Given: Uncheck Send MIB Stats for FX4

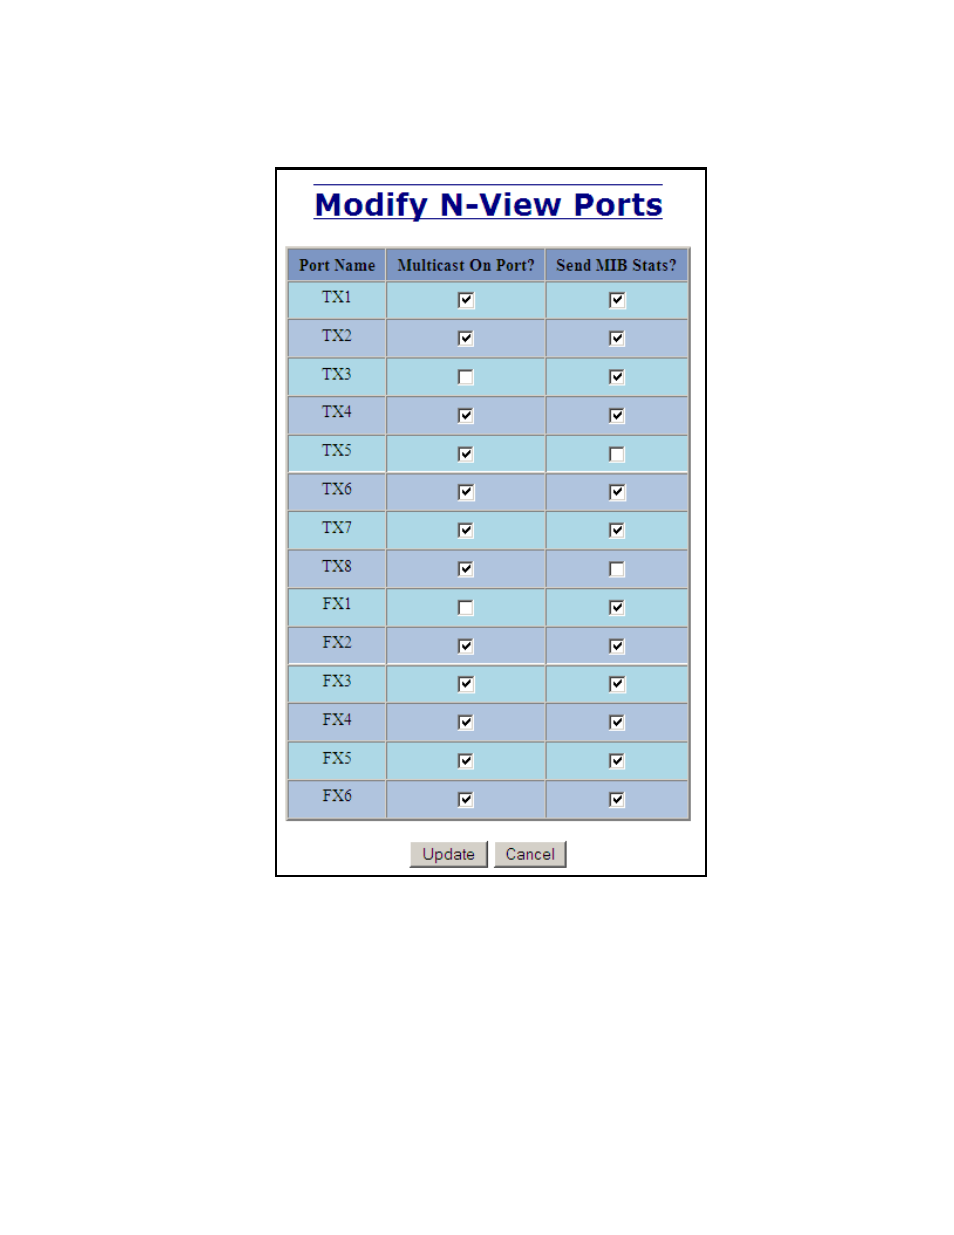Looking at the screenshot, I should (x=617, y=722).
